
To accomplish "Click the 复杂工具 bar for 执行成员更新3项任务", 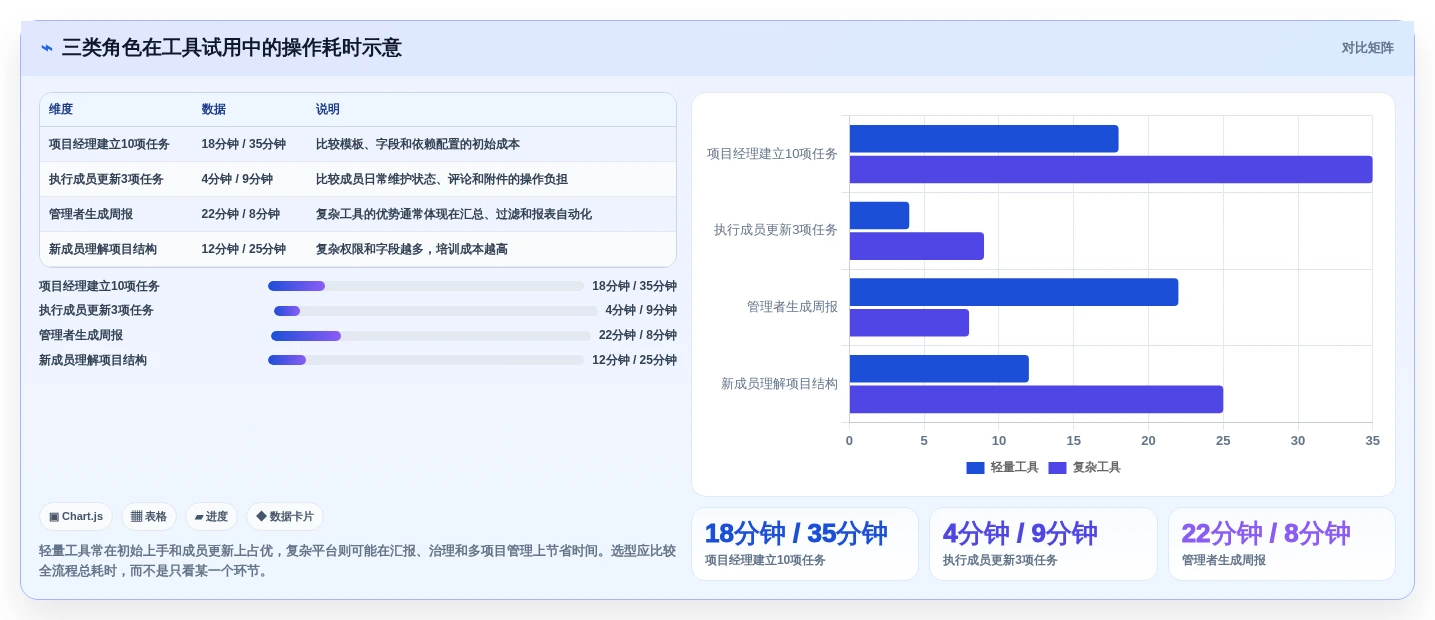I will click(917, 246).
